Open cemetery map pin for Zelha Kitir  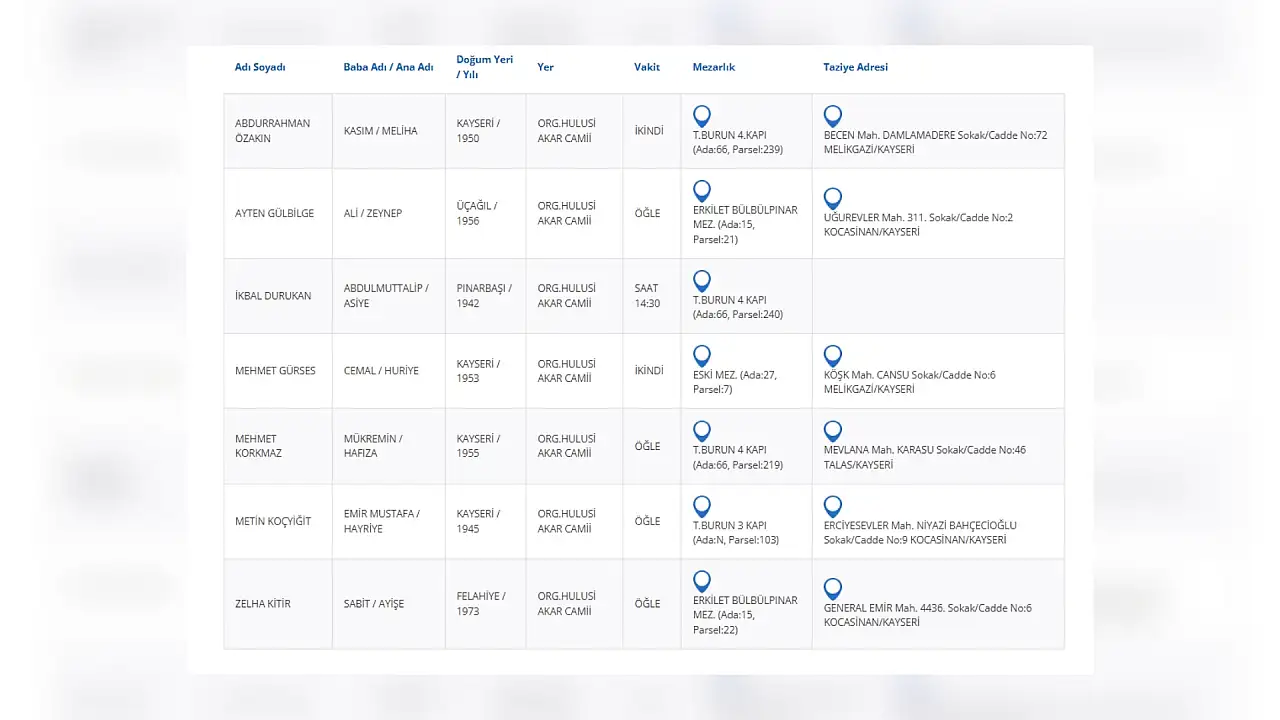[x=702, y=581]
